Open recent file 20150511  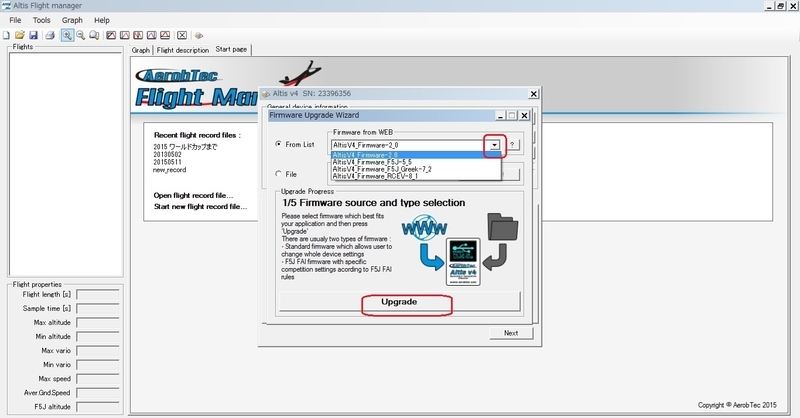coord(167,162)
